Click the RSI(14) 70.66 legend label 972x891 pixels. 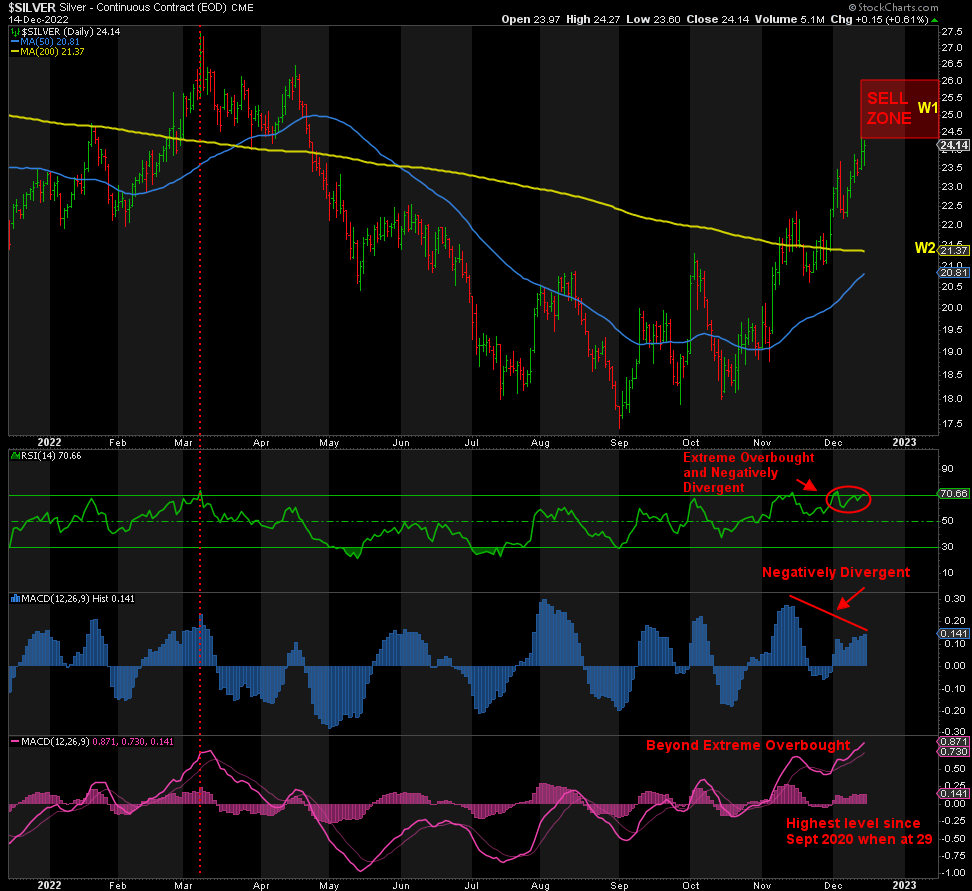[x=51, y=456]
